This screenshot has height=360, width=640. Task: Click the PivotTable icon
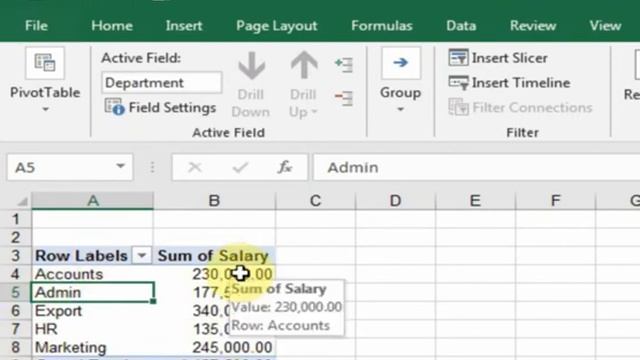click(45, 63)
